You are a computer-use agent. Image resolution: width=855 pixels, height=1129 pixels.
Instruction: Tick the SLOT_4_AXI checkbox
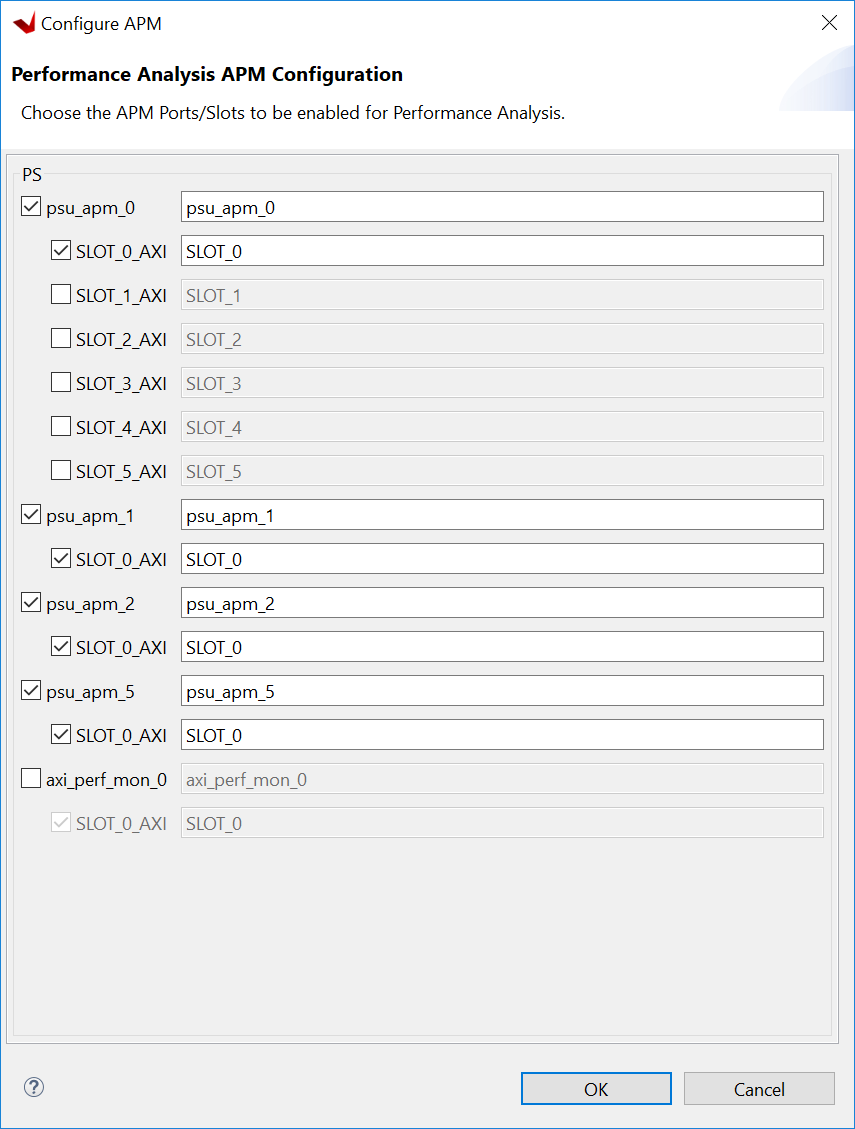tap(61, 427)
